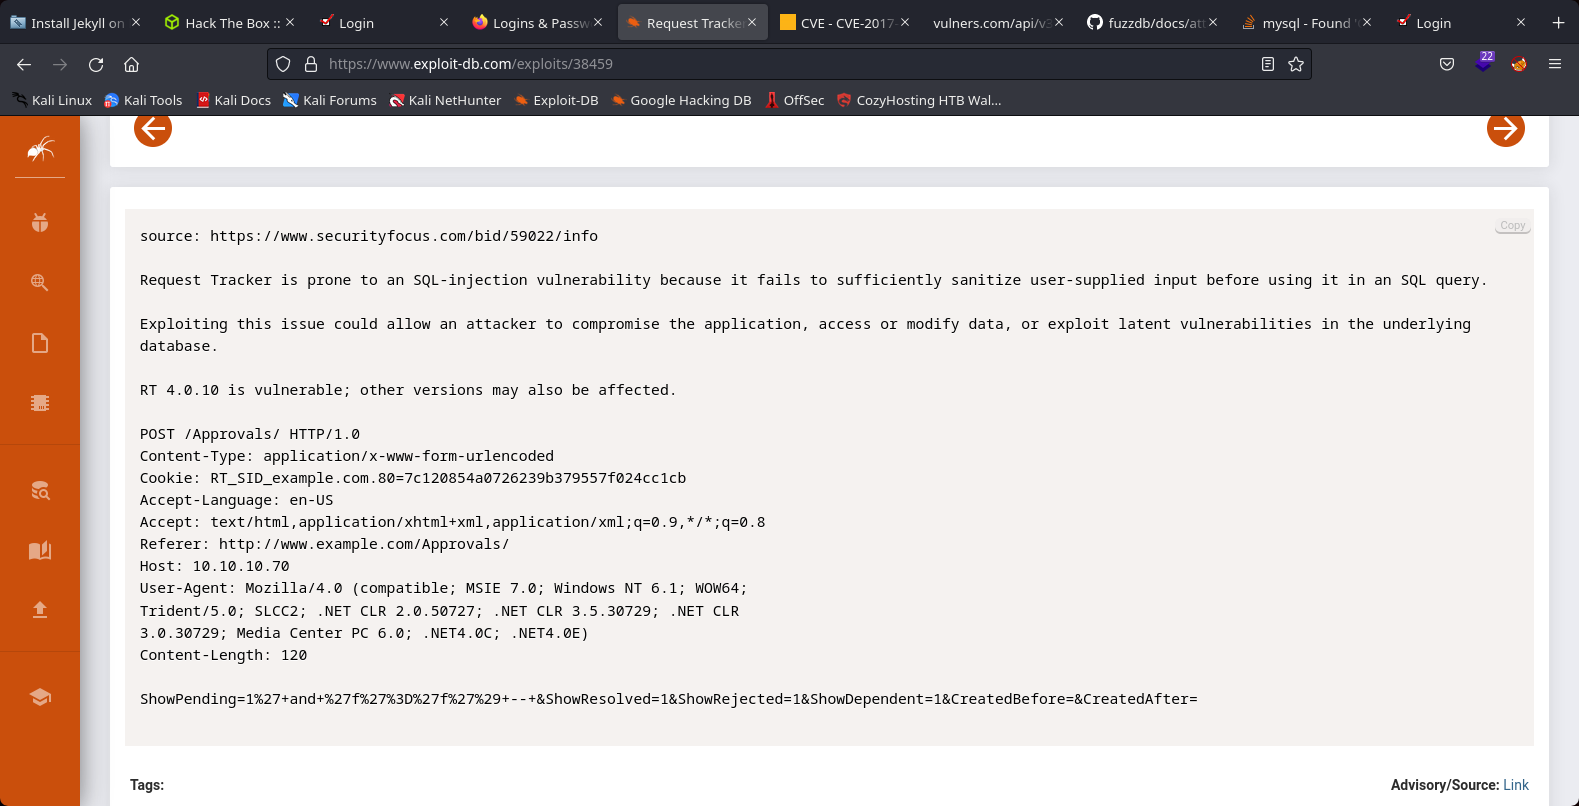Click the 'POST /Approvals/ HTTP/1.0' line

(250, 434)
